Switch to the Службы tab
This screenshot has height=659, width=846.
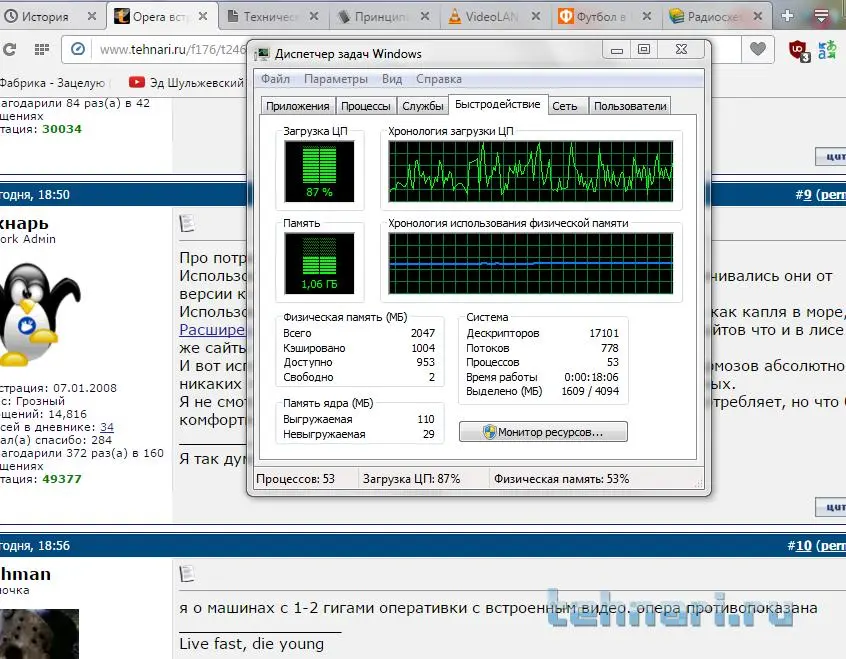pos(423,106)
